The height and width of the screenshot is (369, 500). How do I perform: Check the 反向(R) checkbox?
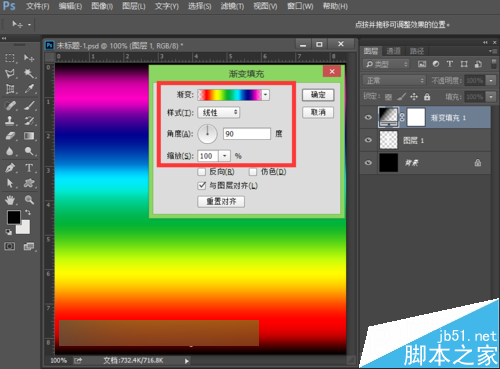[x=201, y=172]
